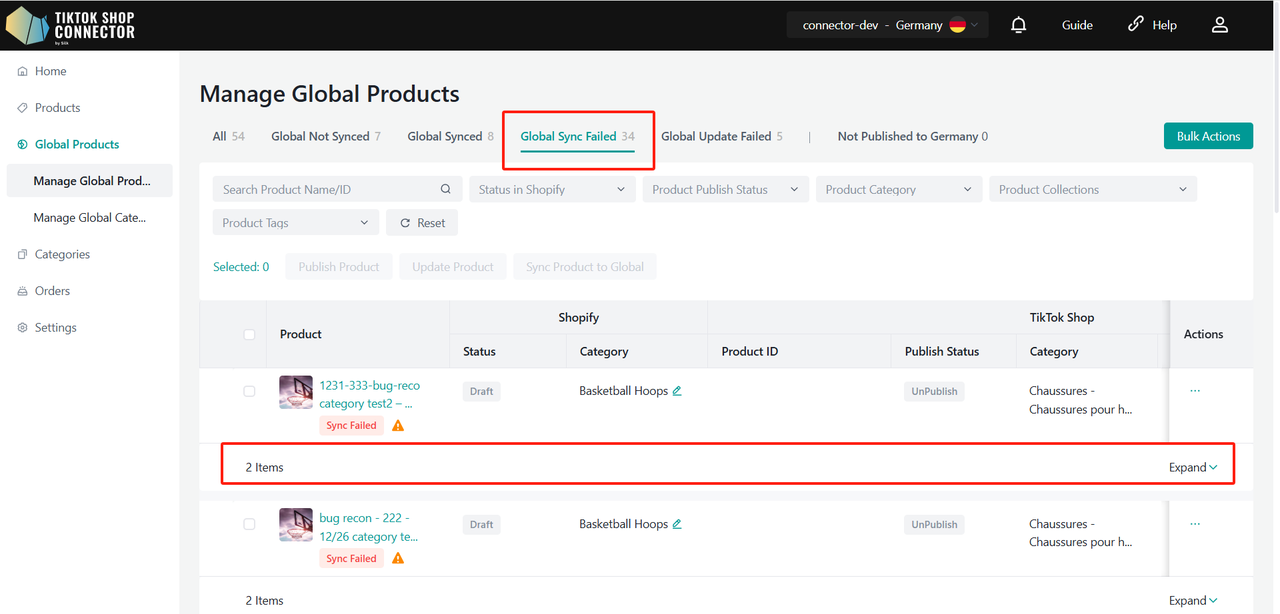The height and width of the screenshot is (614, 1280).
Task: Click warning triangle on second Sync Failed product
Action: point(398,558)
